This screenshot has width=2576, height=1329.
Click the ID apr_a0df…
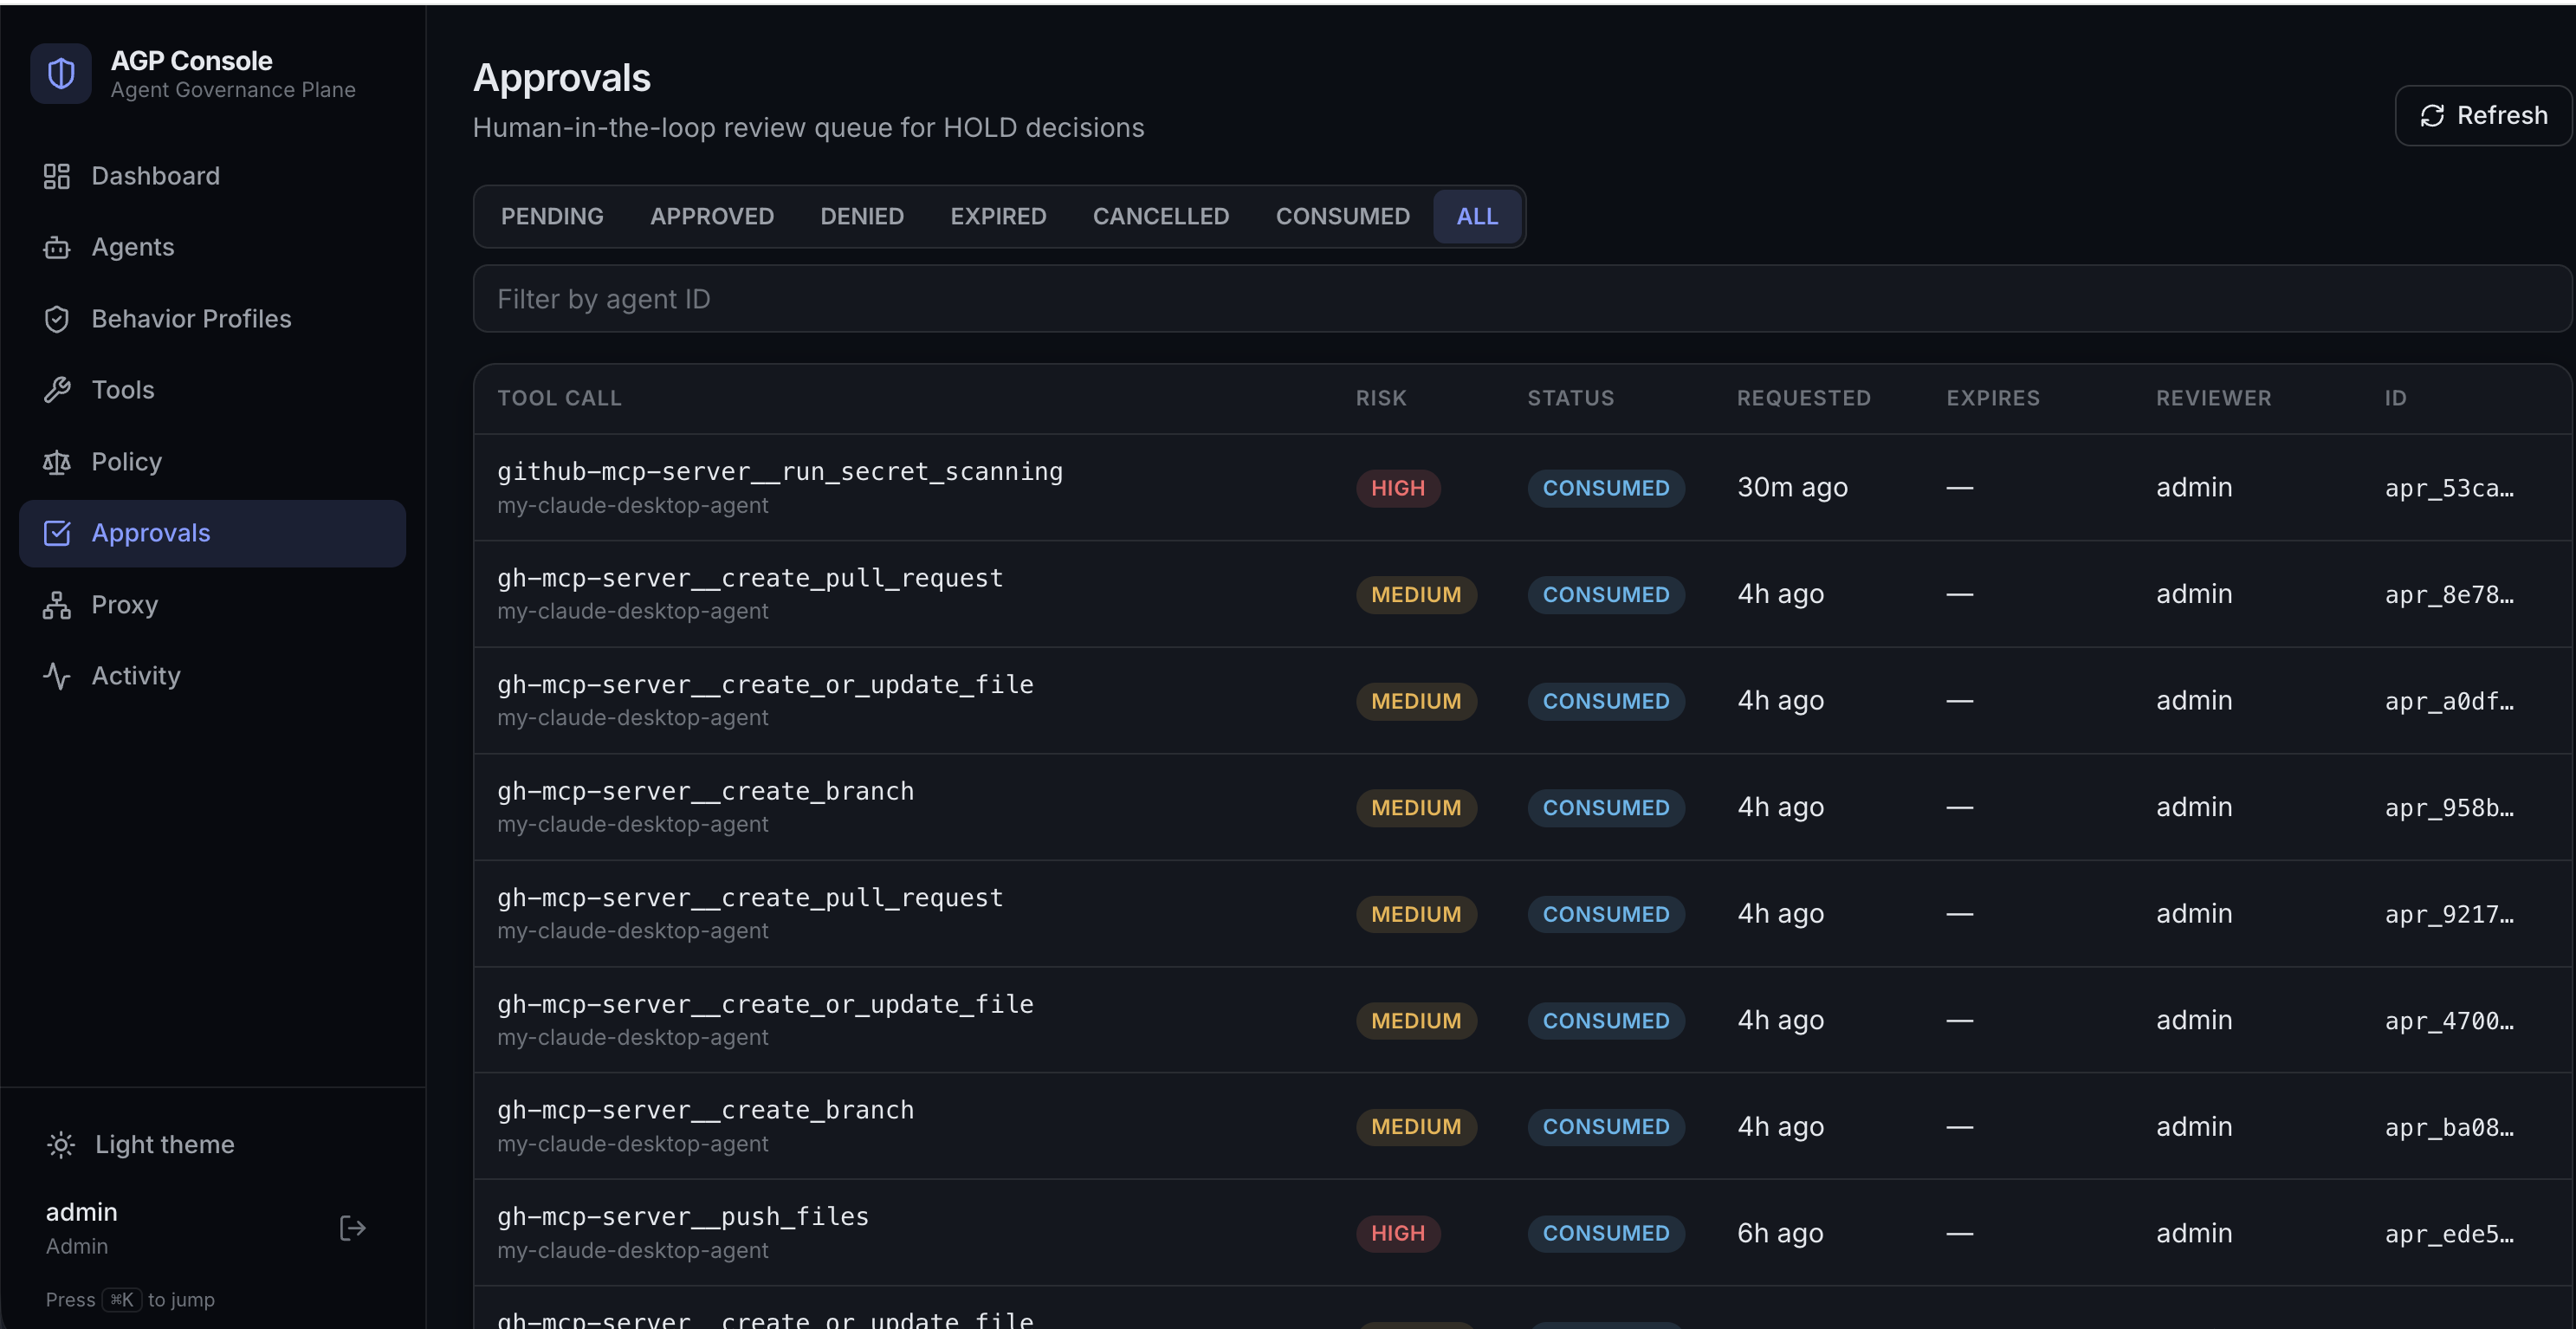pyautogui.click(x=2449, y=701)
